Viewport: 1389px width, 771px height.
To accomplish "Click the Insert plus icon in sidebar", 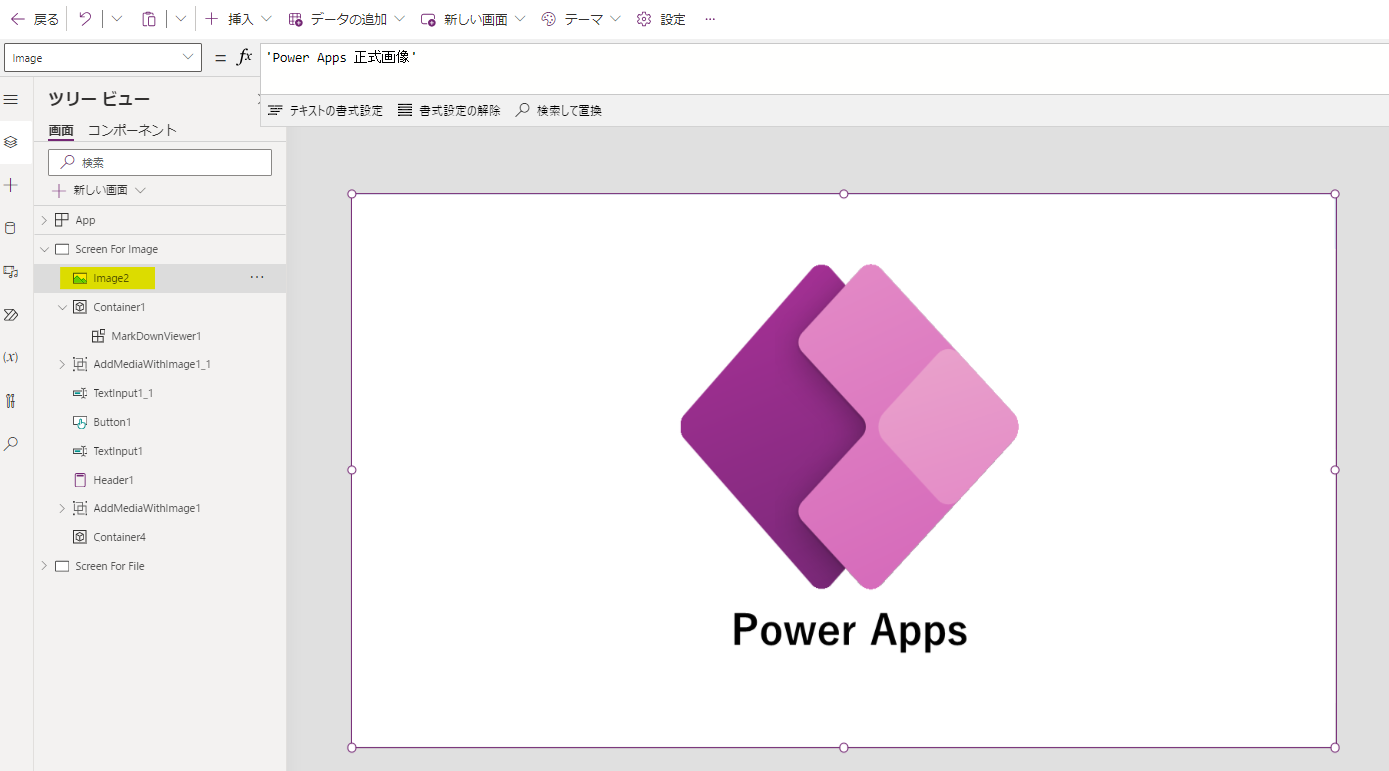I will pos(11,185).
